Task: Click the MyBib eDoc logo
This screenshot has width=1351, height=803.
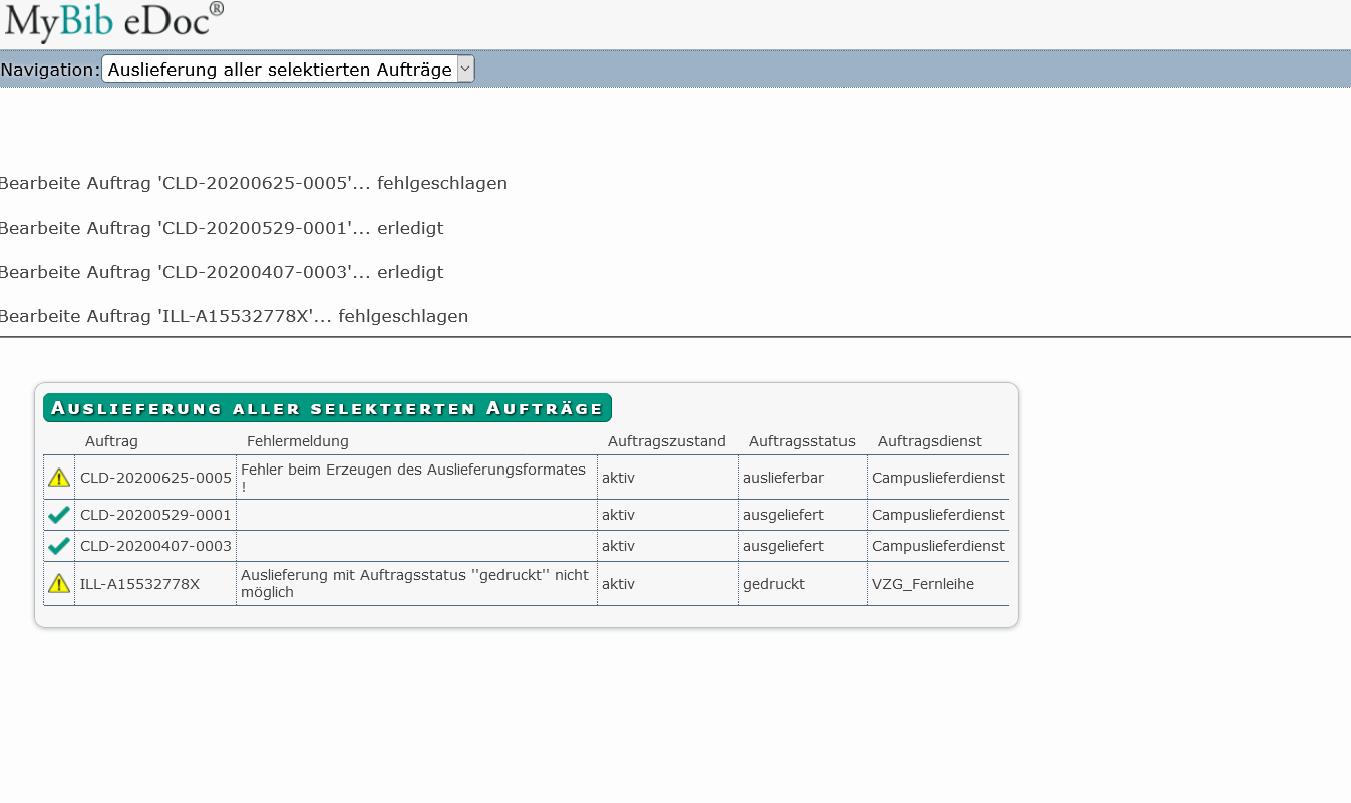Action: tap(114, 22)
